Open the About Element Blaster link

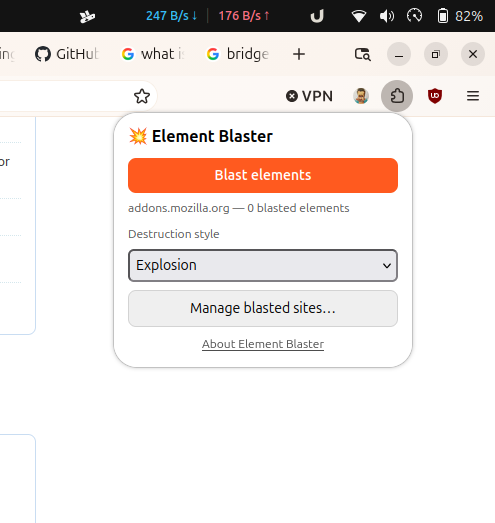click(263, 344)
